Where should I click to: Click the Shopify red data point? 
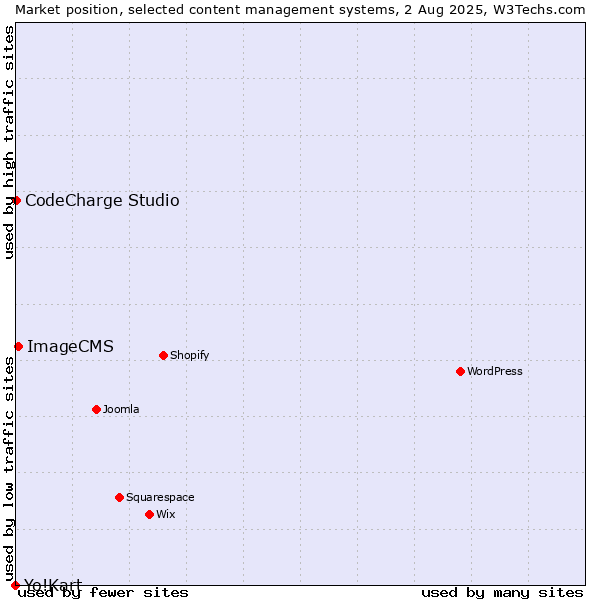coord(163,355)
